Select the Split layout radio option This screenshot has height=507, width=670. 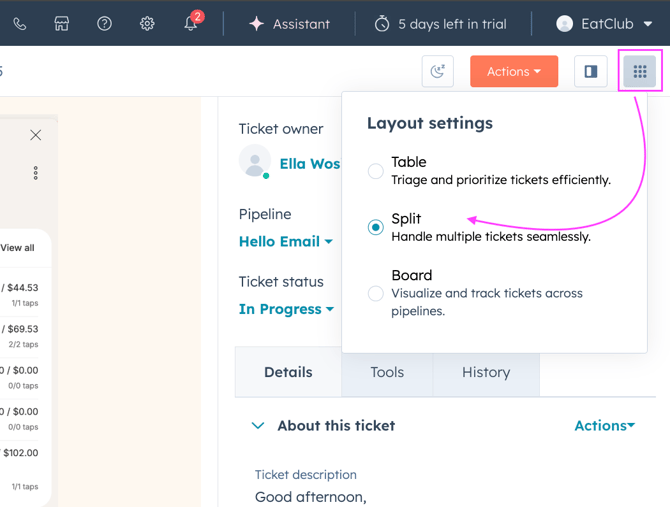pos(376,227)
